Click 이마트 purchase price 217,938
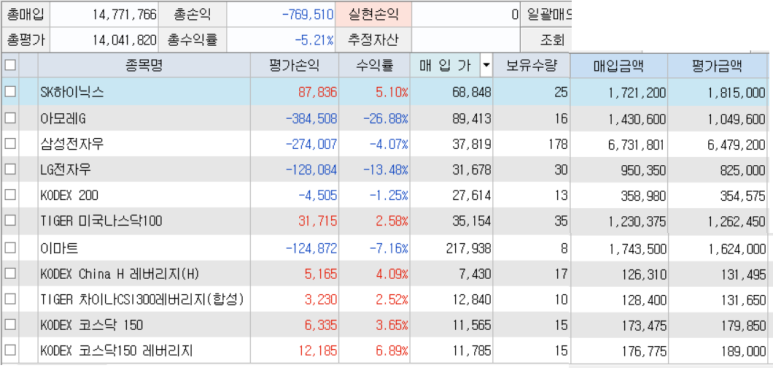Viewport: 773px width, 368px height. [469, 248]
